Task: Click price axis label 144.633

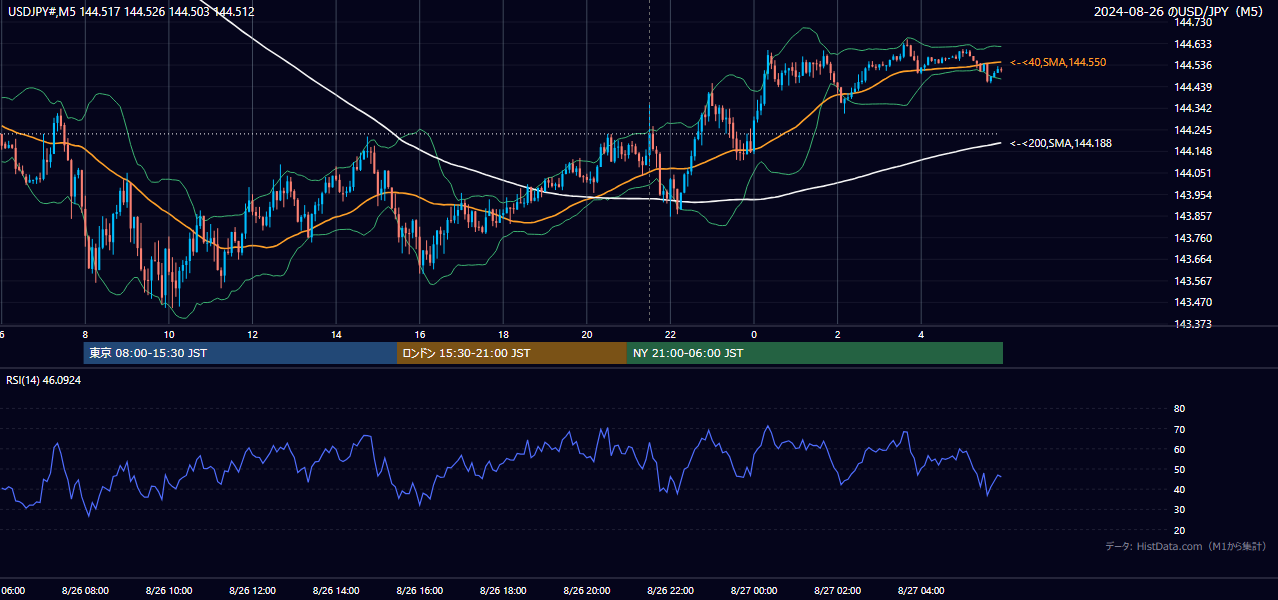Action: [x=1192, y=44]
